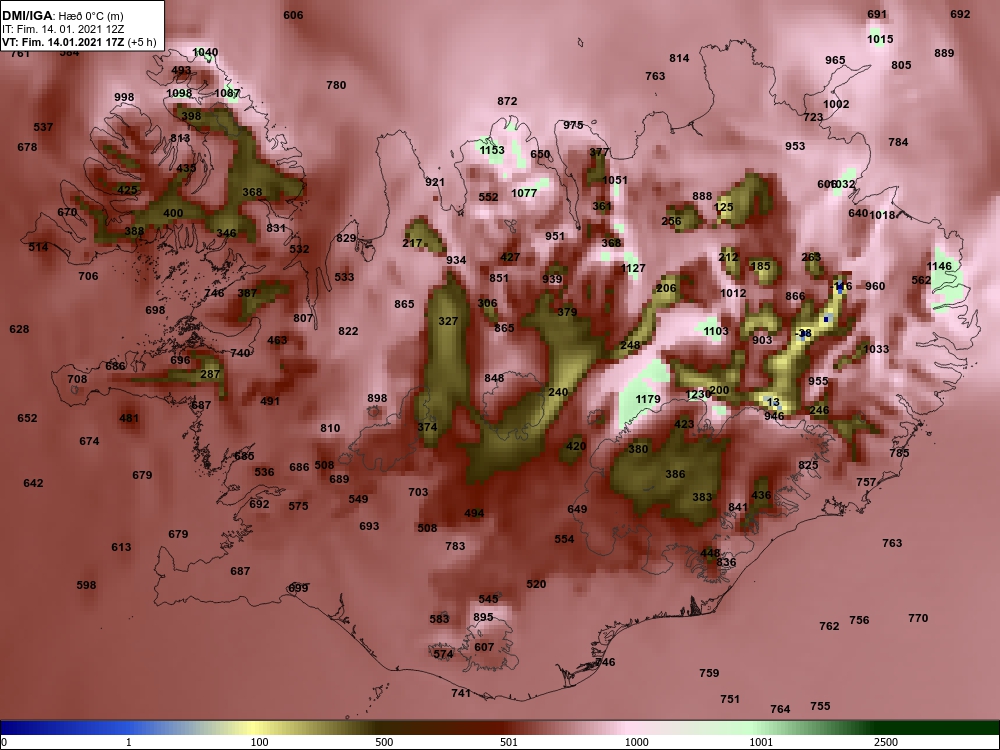
Task: Click the map value '1146'
Action: point(939,266)
